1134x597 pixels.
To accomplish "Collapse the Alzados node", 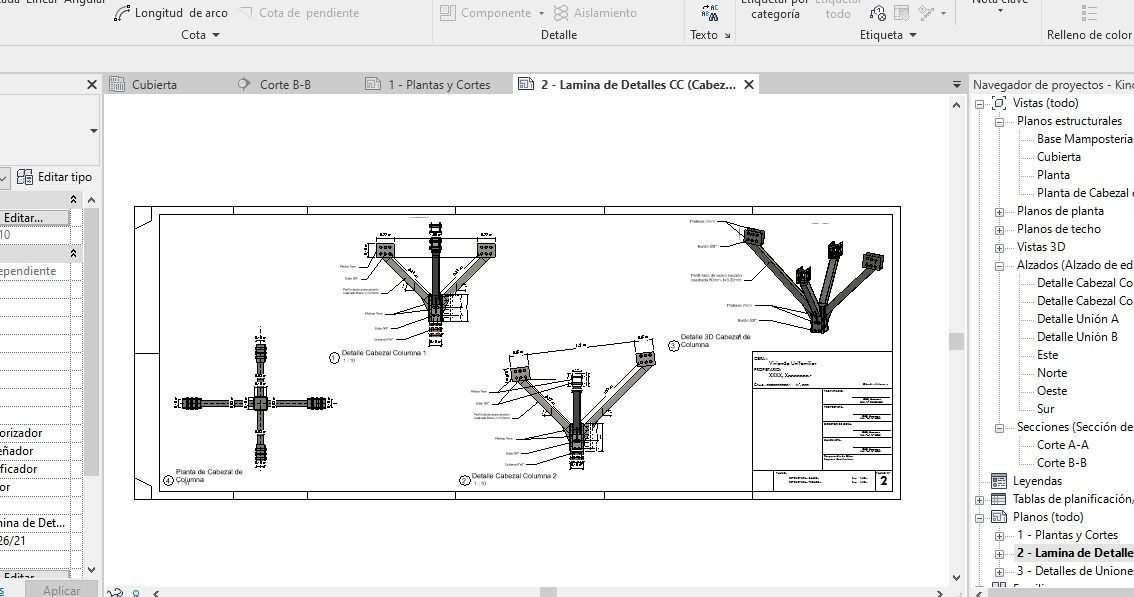I will coord(999,266).
